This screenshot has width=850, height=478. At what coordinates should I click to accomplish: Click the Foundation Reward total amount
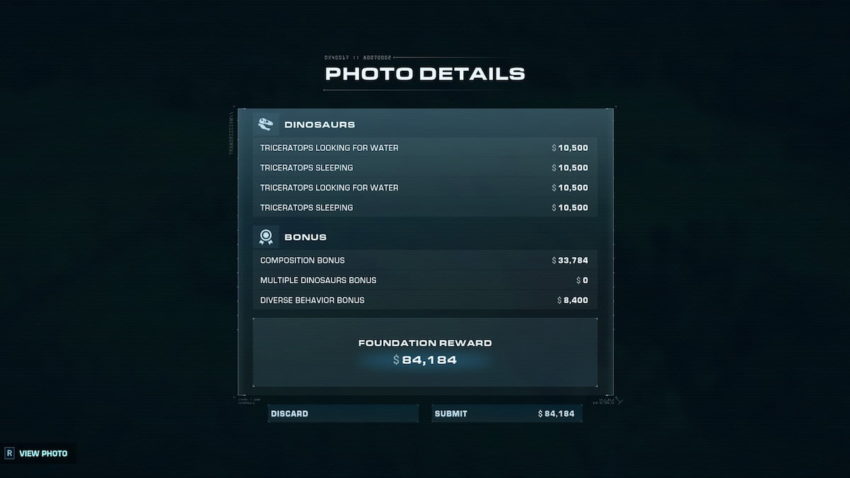(x=425, y=360)
